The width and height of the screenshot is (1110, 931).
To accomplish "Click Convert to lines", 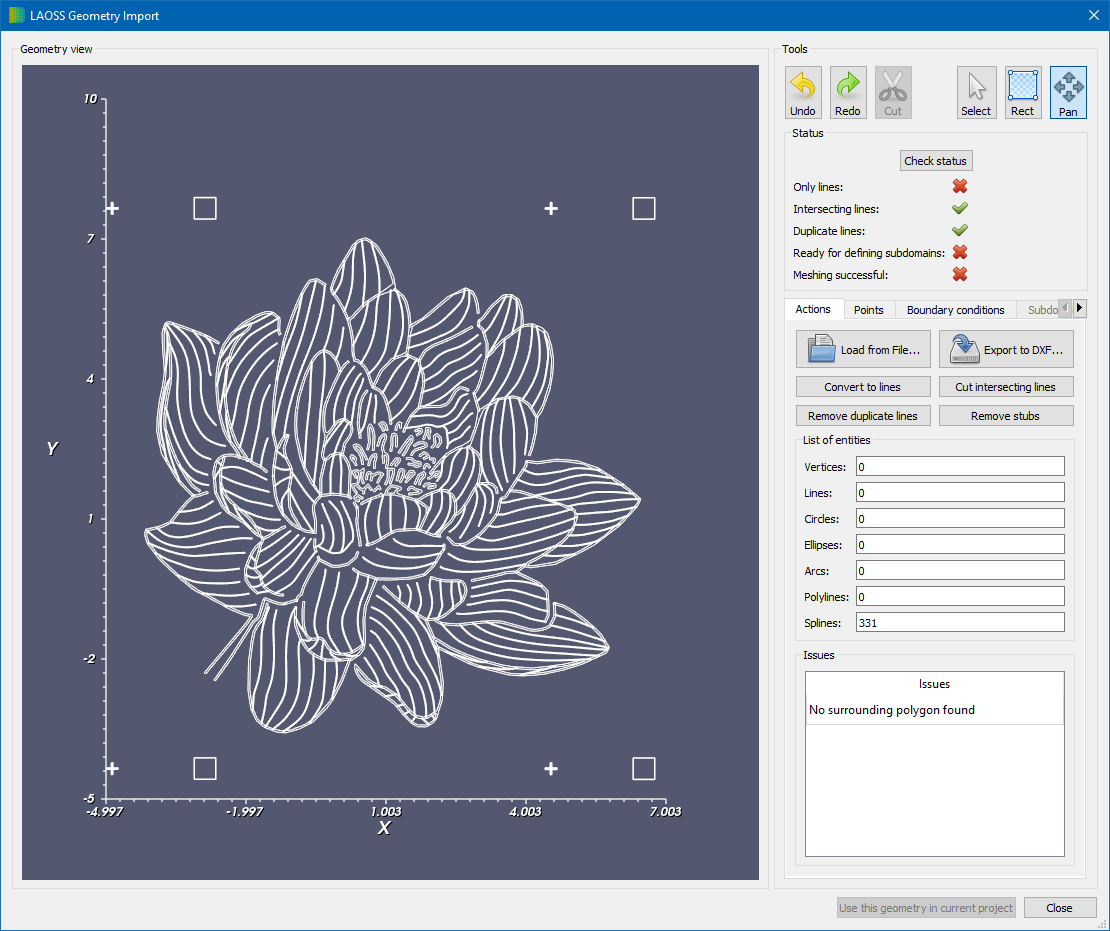I will tap(862, 386).
